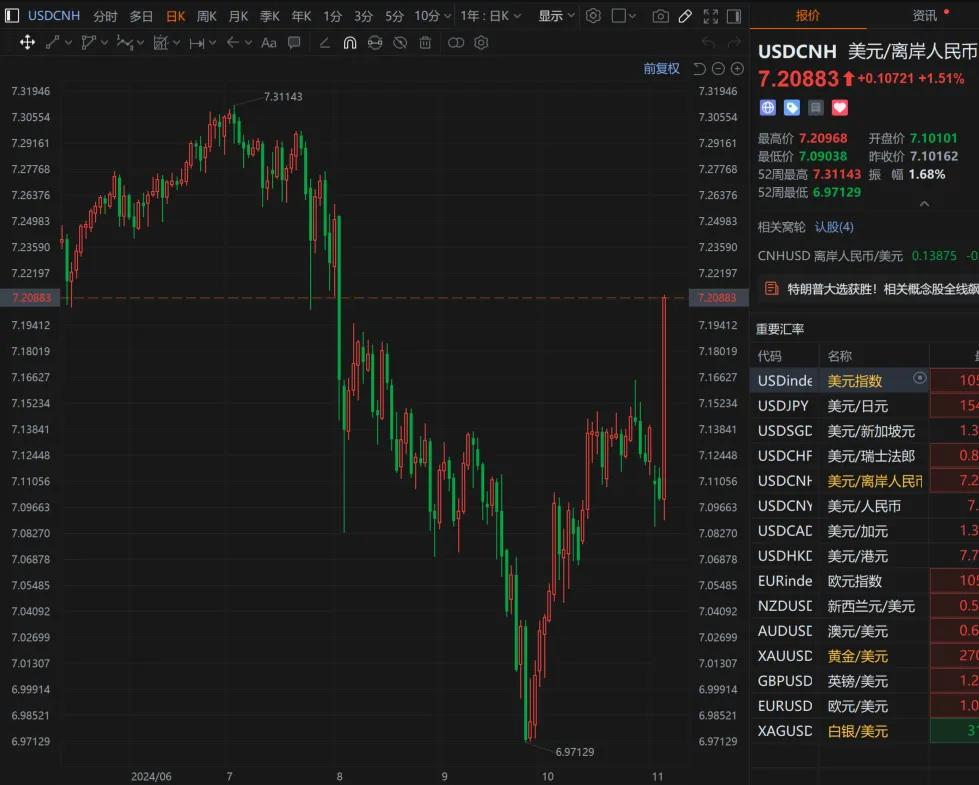The width and height of the screenshot is (979, 785).
Task: Select the USDJPY 美元/日元 row
Action: coord(840,406)
